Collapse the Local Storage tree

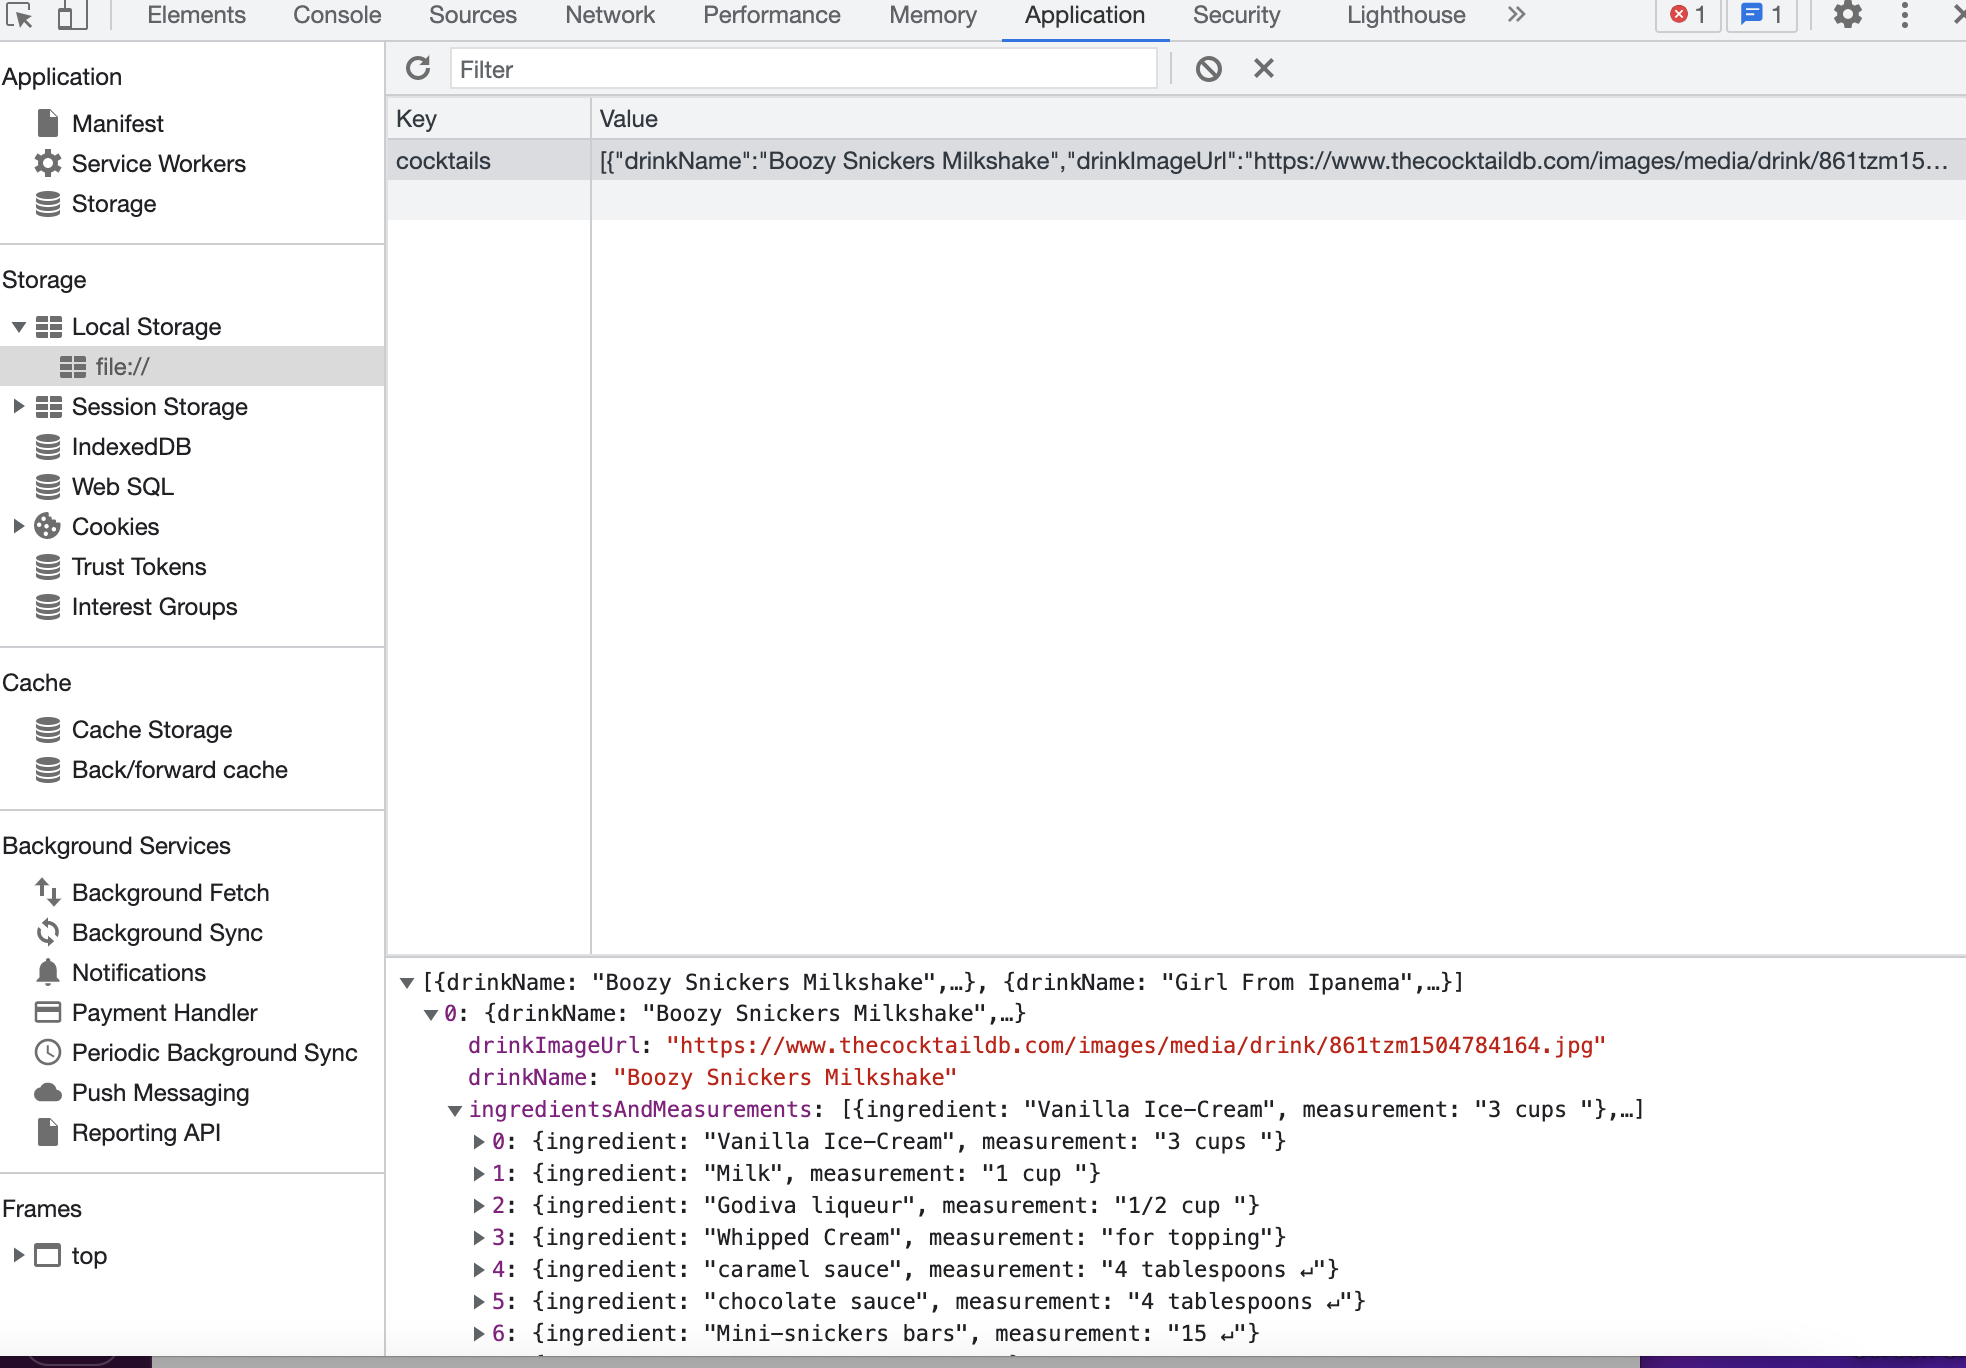(x=18, y=326)
